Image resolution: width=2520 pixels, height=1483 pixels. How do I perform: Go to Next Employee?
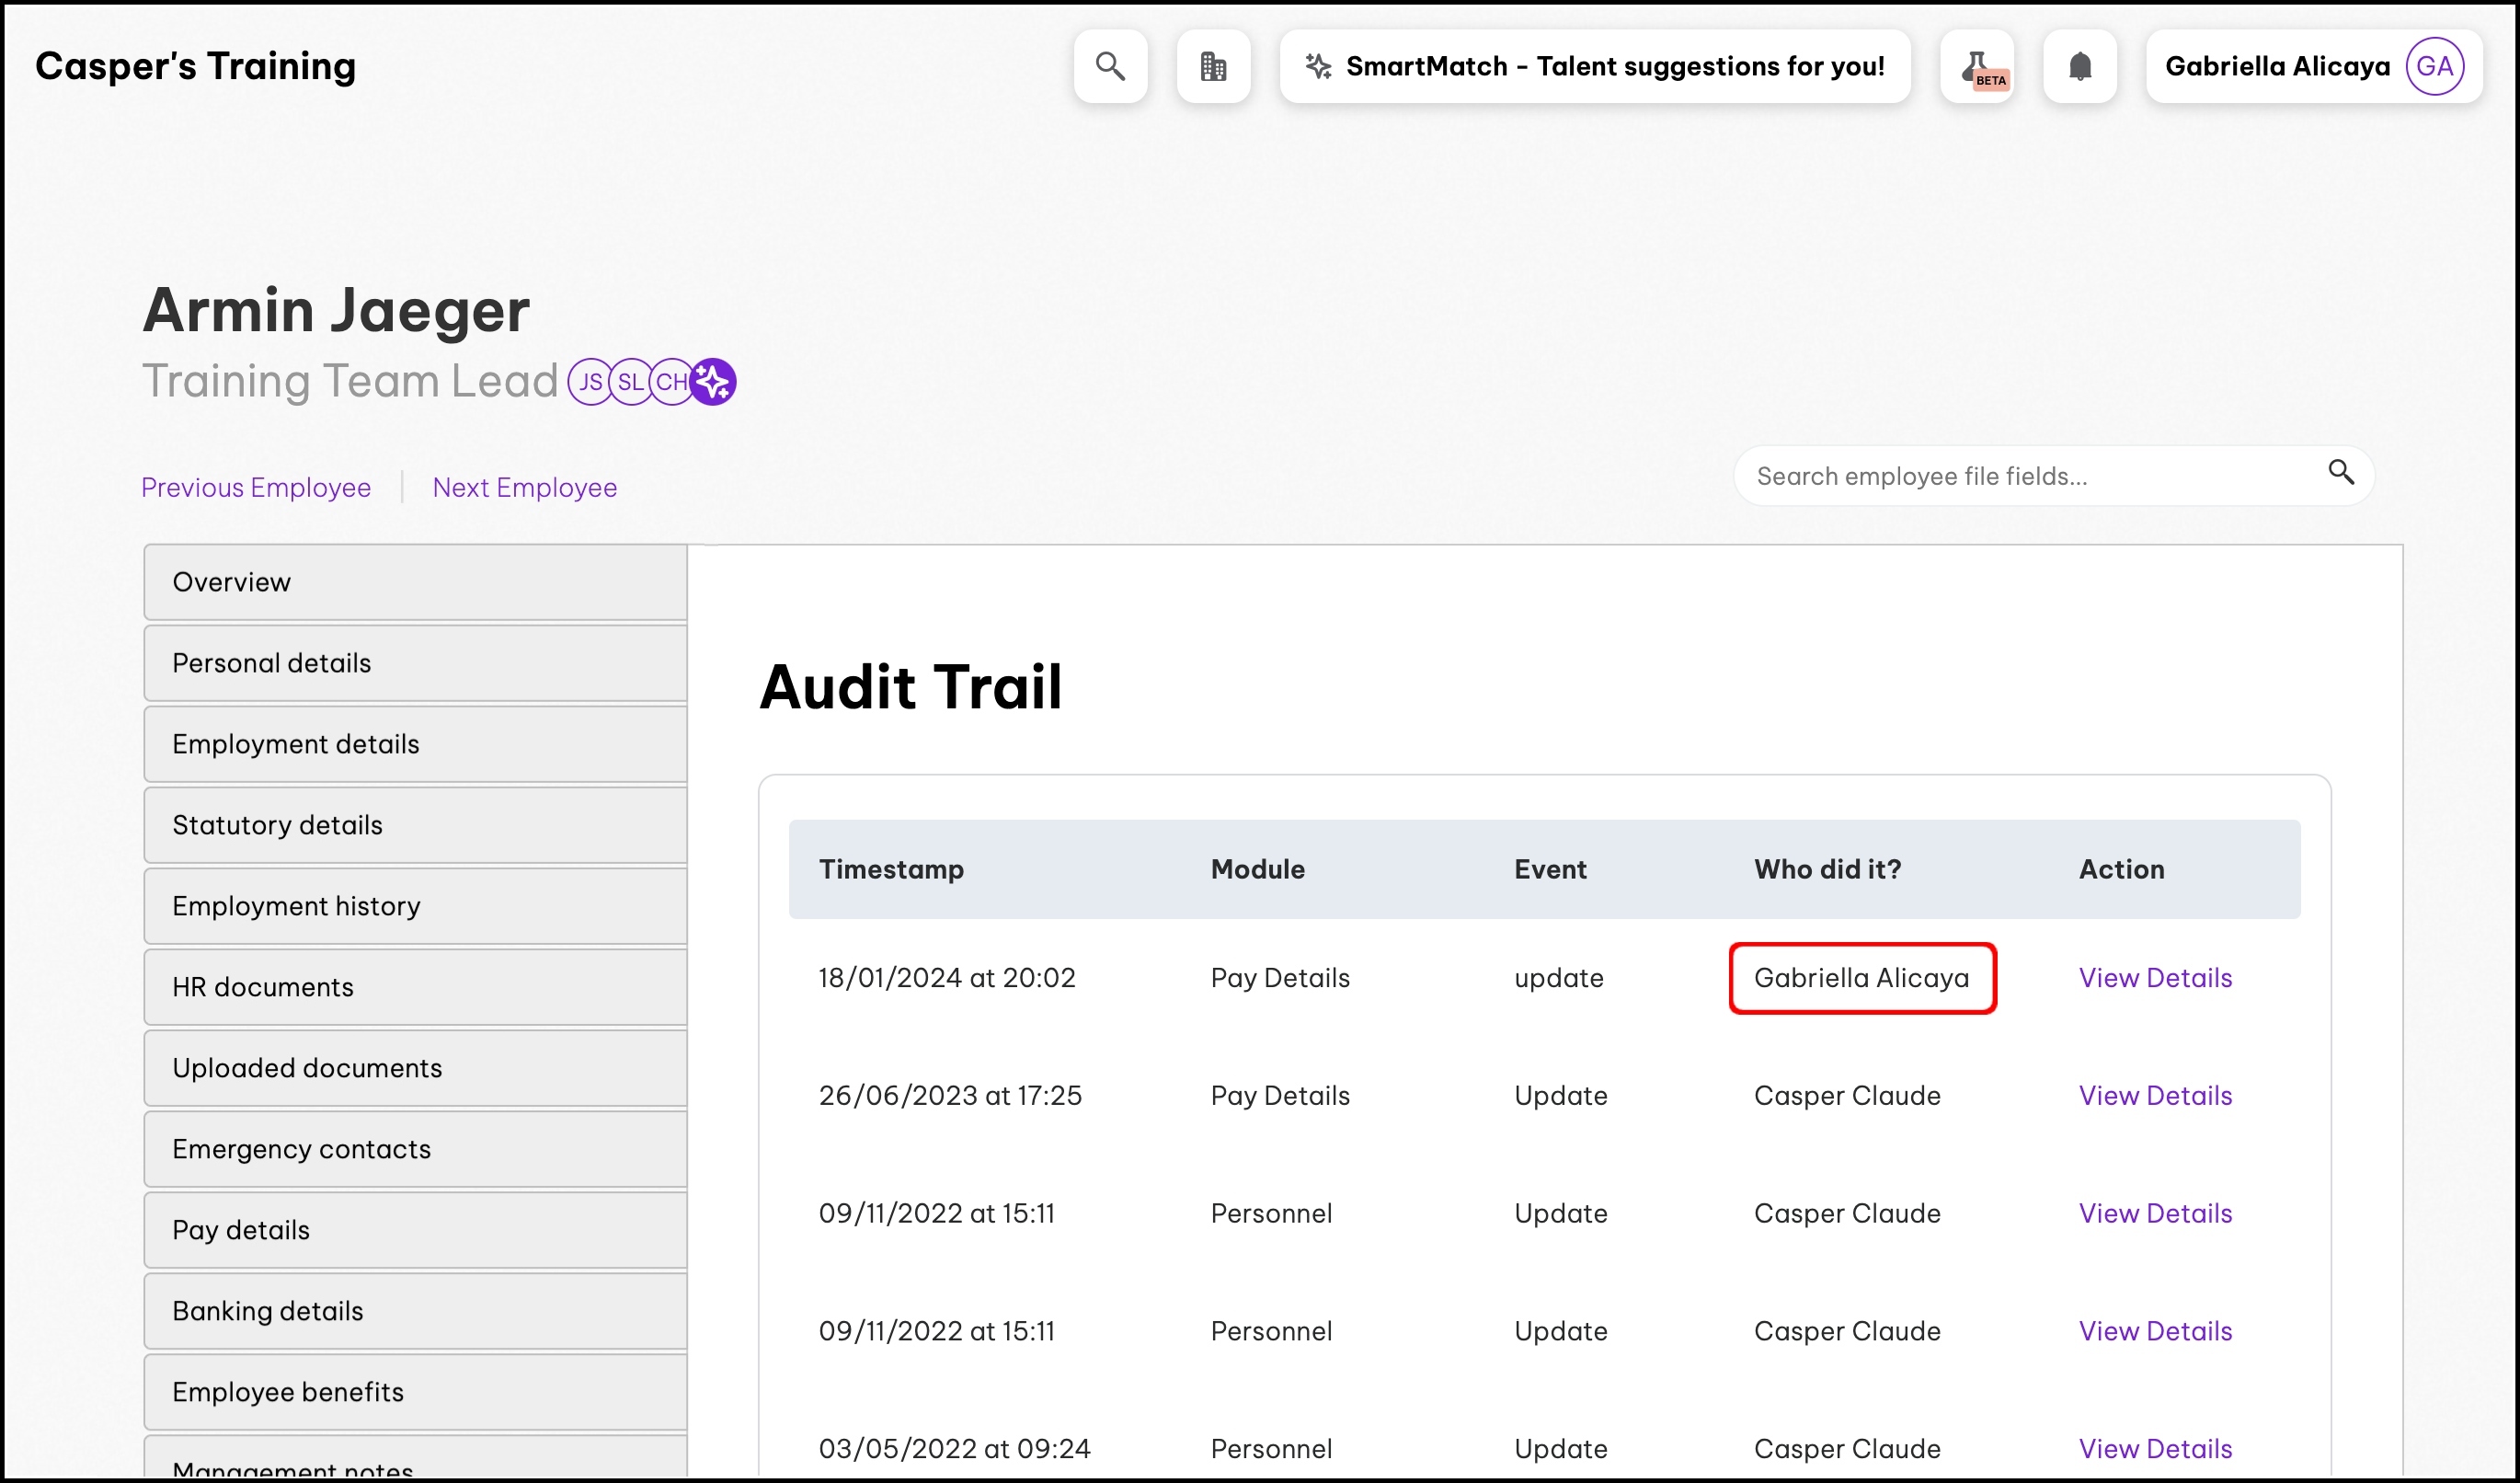coord(524,487)
